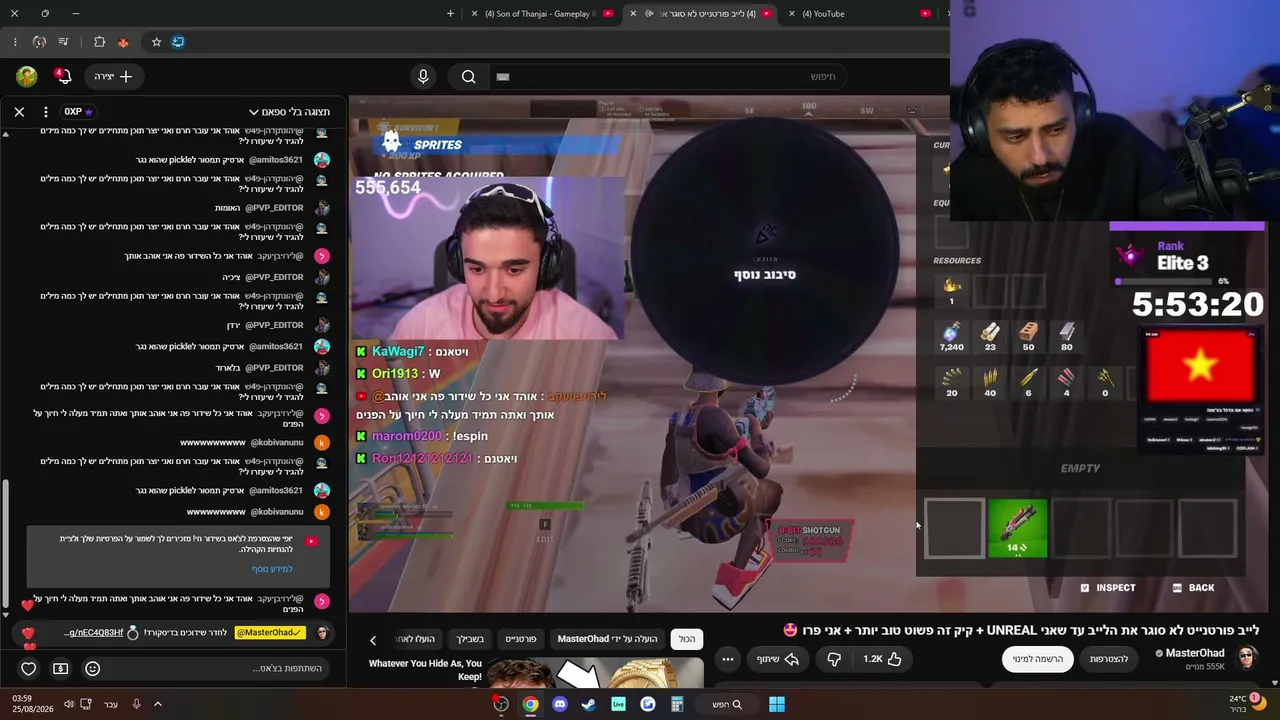This screenshot has height=720, width=1280.
Task: Send a heart reaction in chat
Action: pyautogui.click(x=28, y=668)
